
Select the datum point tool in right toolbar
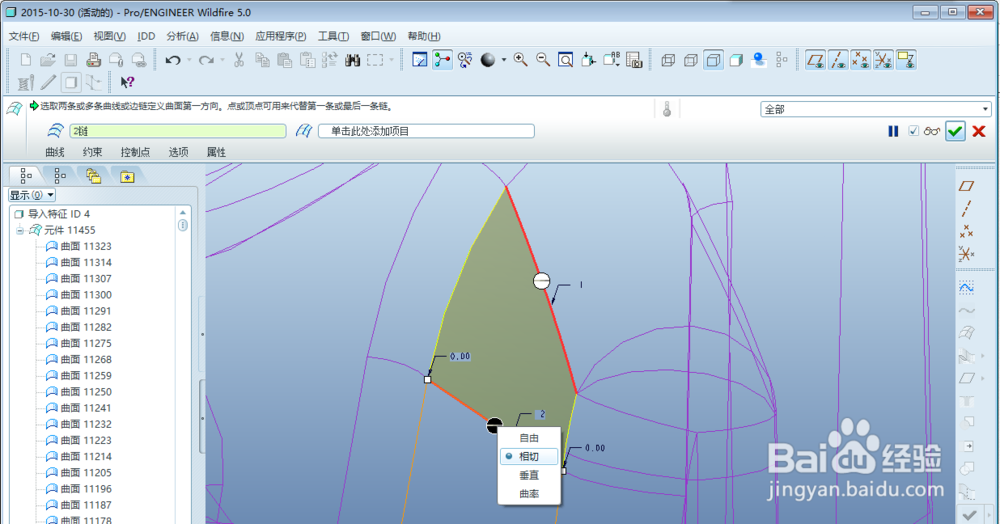click(966, 231)
